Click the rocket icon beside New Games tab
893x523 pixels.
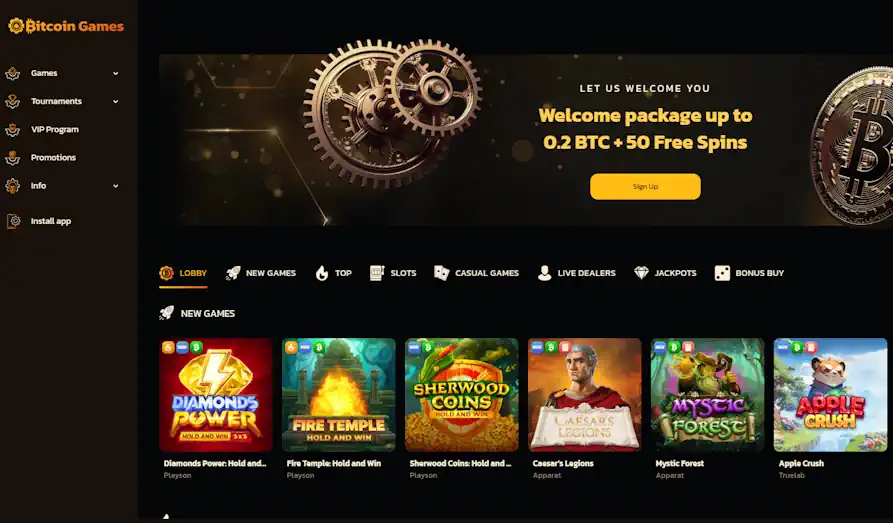click(233, 273)
